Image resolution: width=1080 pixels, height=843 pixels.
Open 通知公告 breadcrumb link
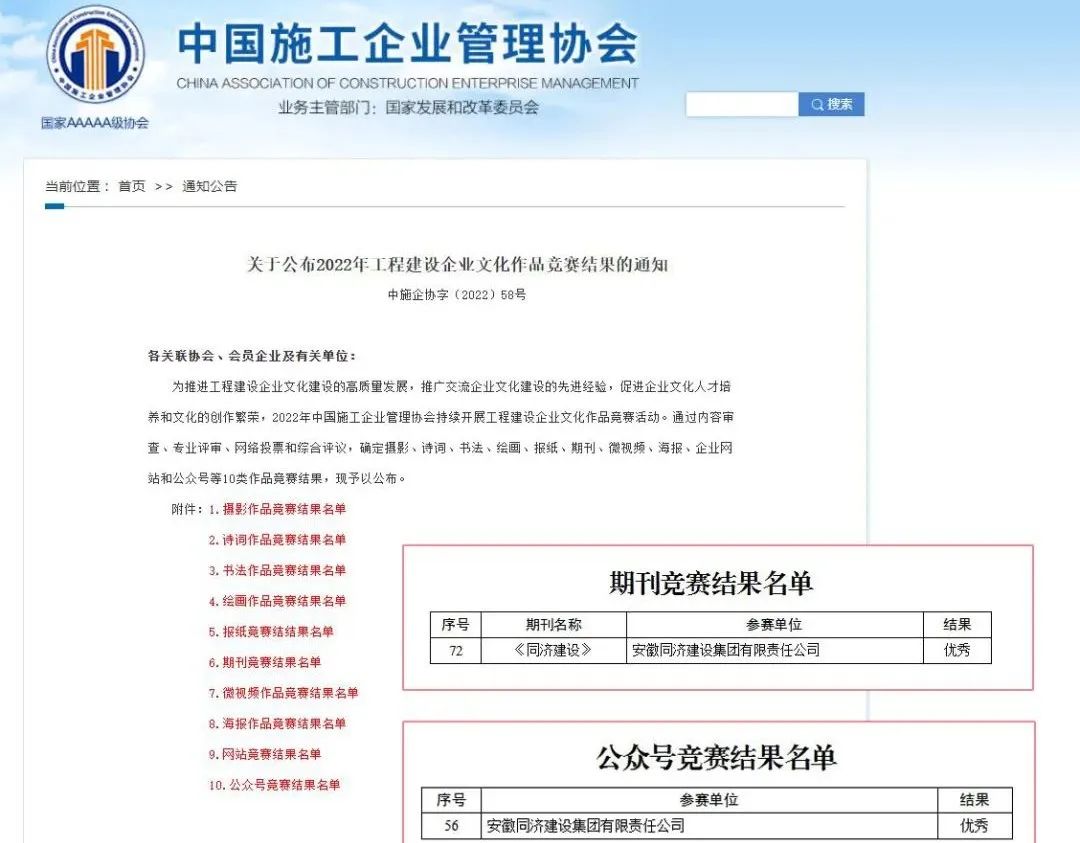click(209, 186)
